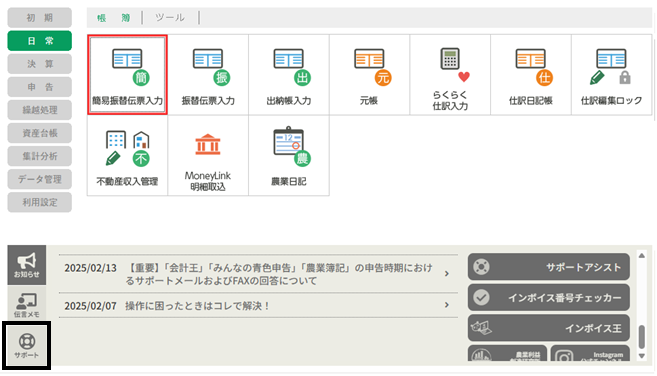
Task: Select the 伝言メモ icon
Action: (x=27, y=304)
